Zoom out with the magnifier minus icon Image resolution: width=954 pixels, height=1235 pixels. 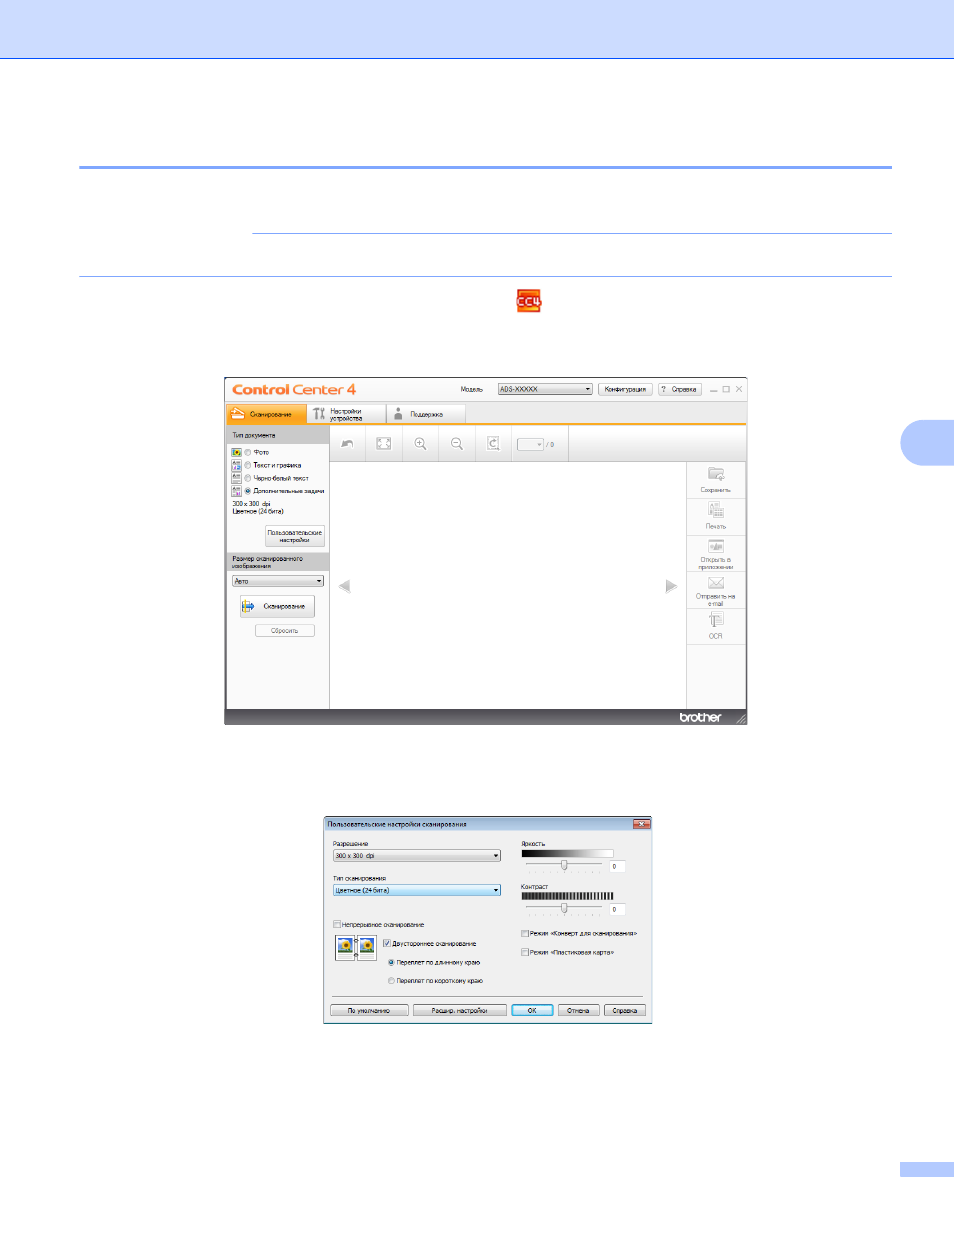456,443
